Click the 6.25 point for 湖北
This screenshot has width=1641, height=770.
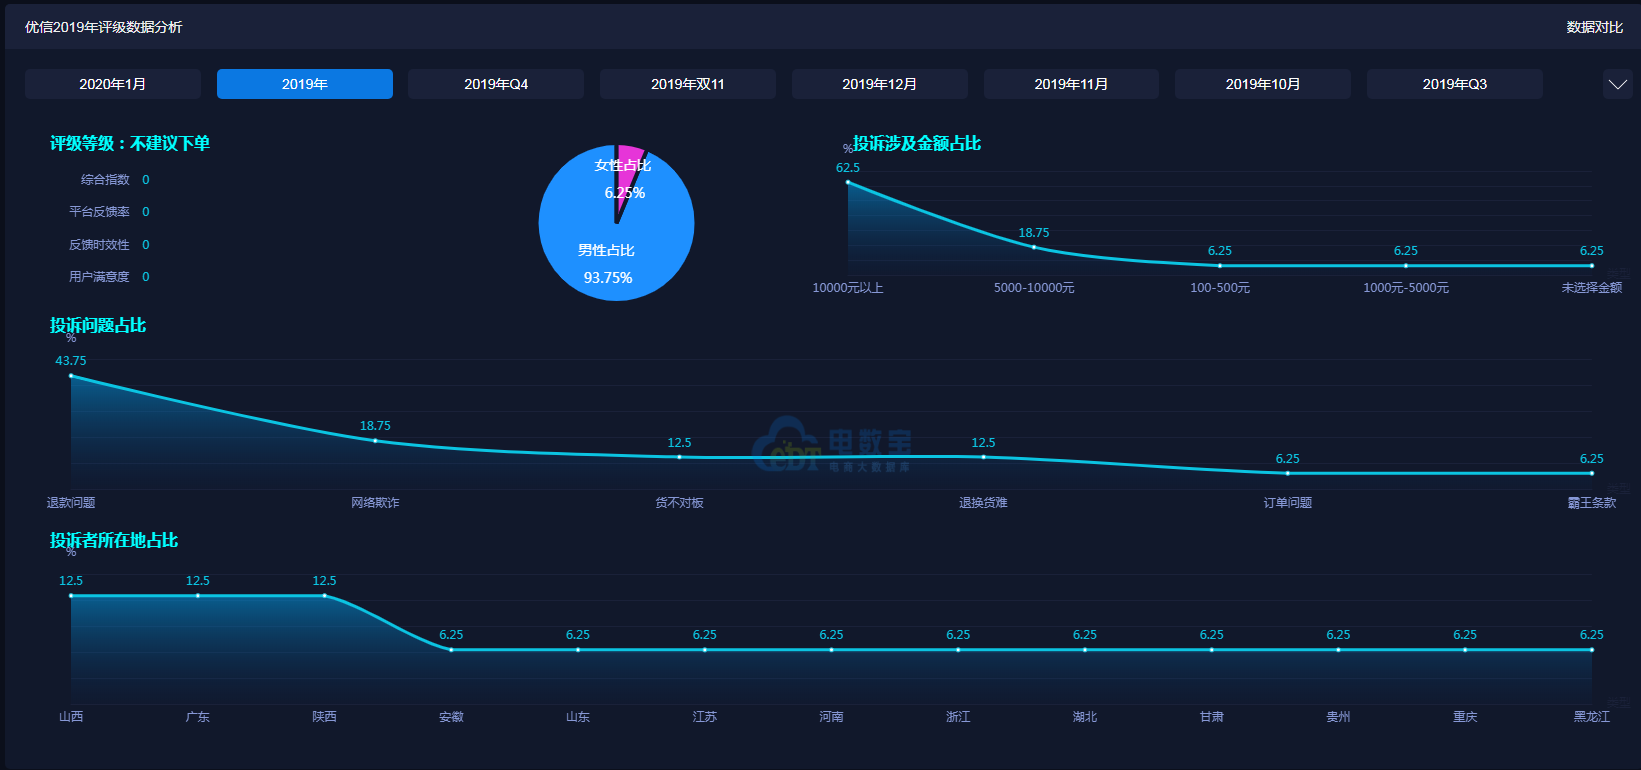[1085, 649]
